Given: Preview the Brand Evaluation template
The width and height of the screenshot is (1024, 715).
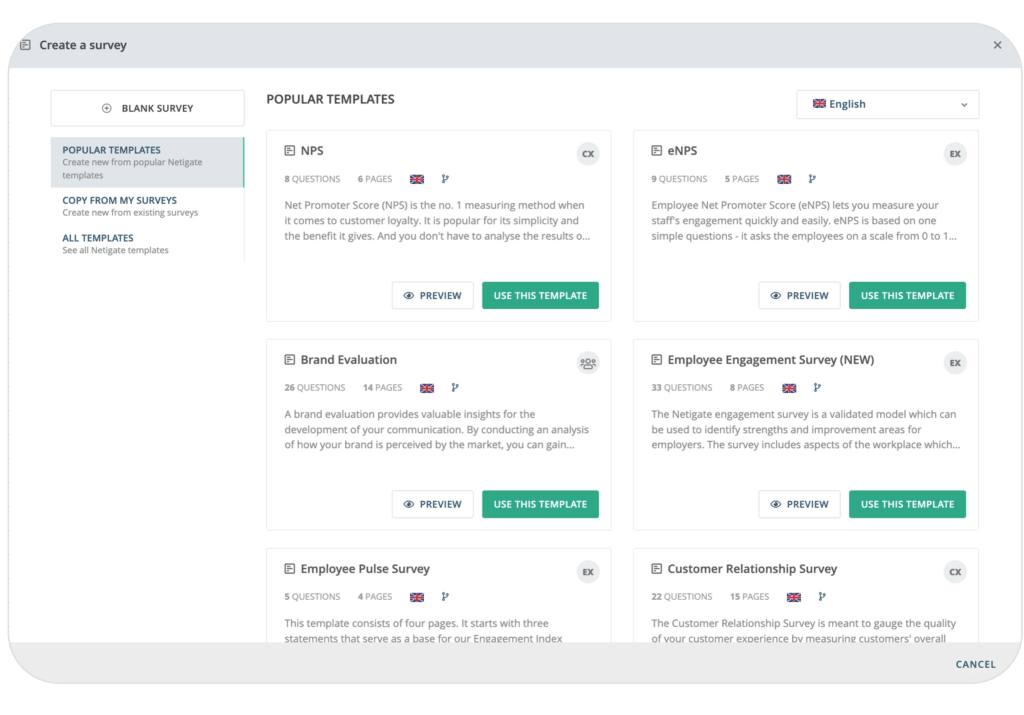Looking at the screenshot, I should click(x=432, y=504).
